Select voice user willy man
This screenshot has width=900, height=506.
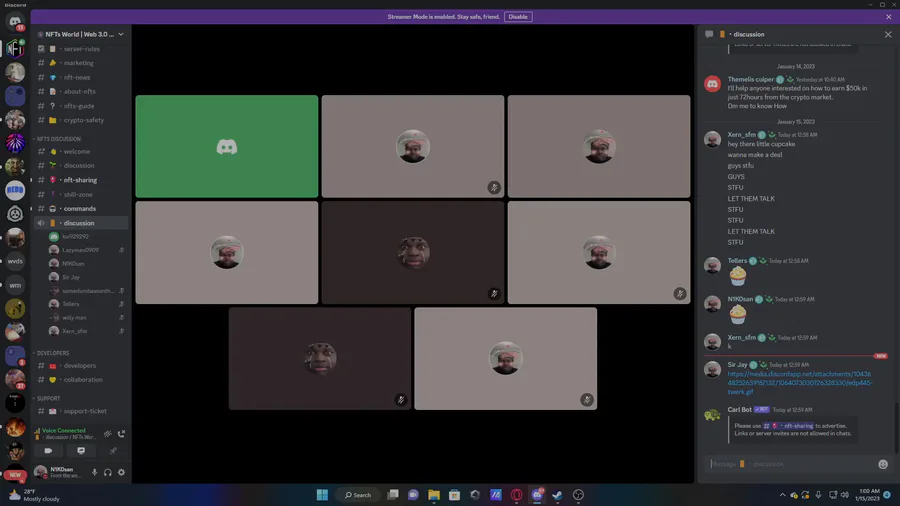(86, 318)
